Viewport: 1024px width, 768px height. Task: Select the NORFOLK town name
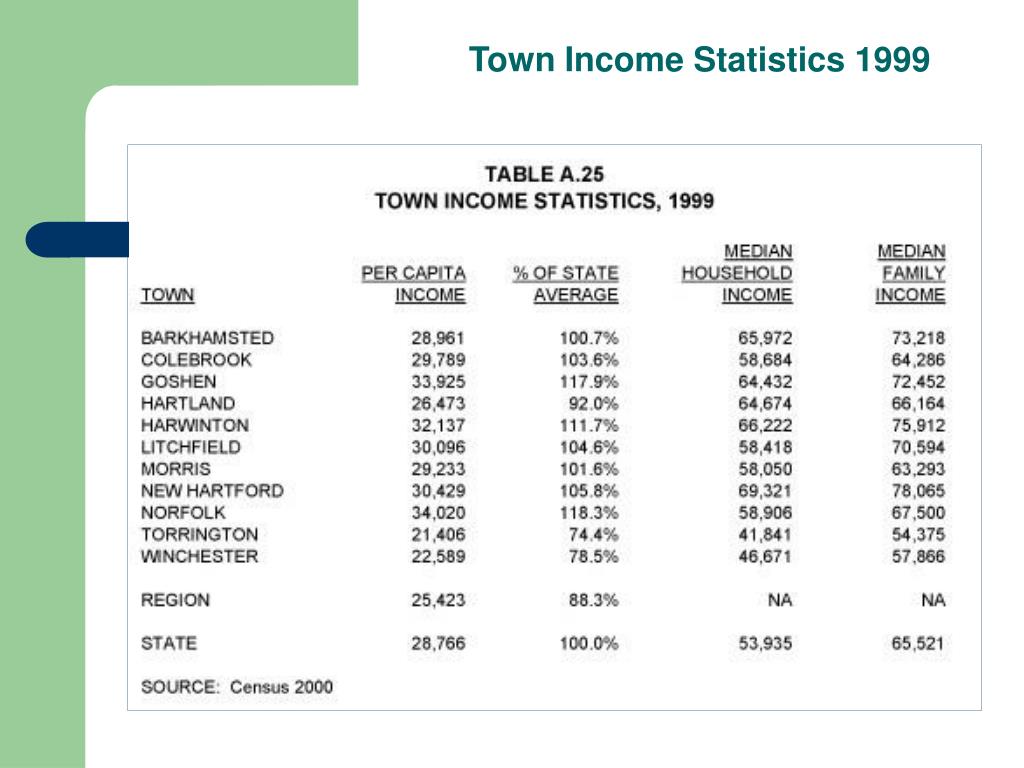183,513
